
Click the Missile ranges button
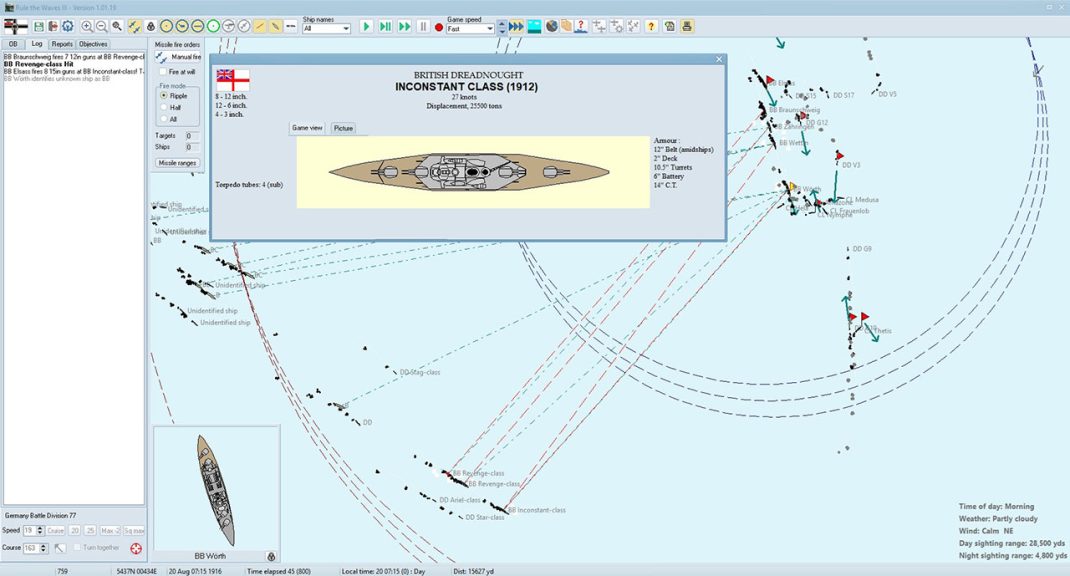click(x=178, y=162)
